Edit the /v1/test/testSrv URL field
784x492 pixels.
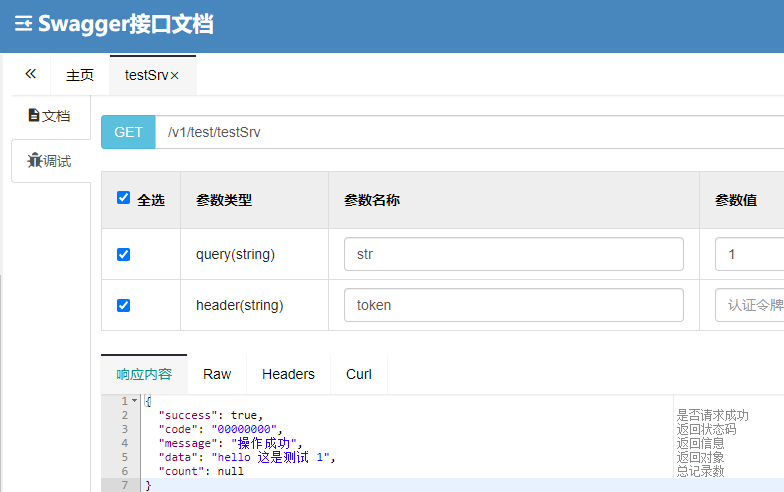(x=470, y=132)
